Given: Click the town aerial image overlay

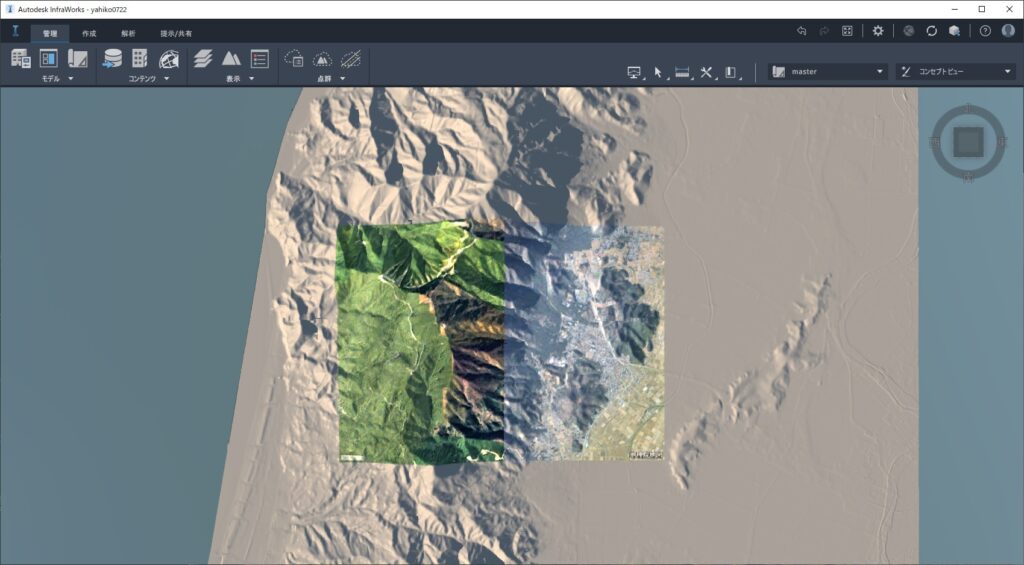Looking at the screenshot, I should (584, 342).
